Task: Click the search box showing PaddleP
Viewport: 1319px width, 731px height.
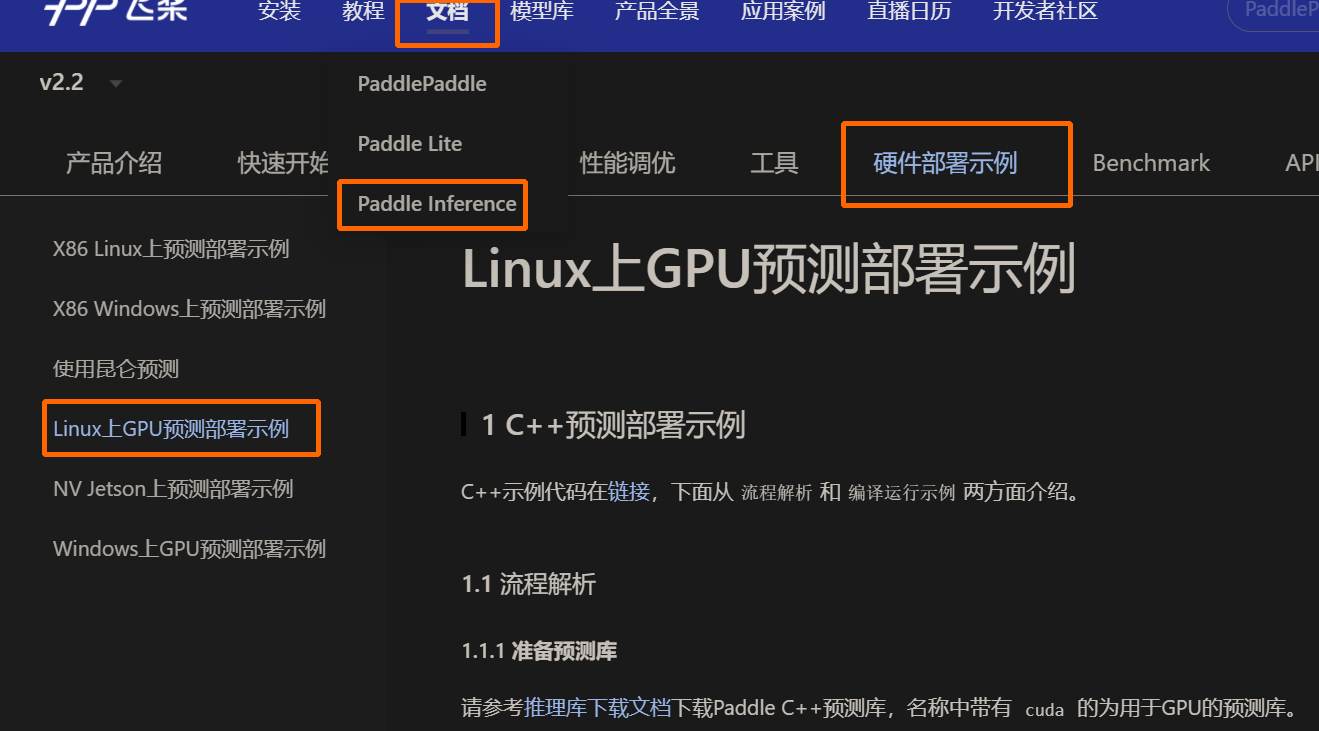Action: coord(1288,10)
